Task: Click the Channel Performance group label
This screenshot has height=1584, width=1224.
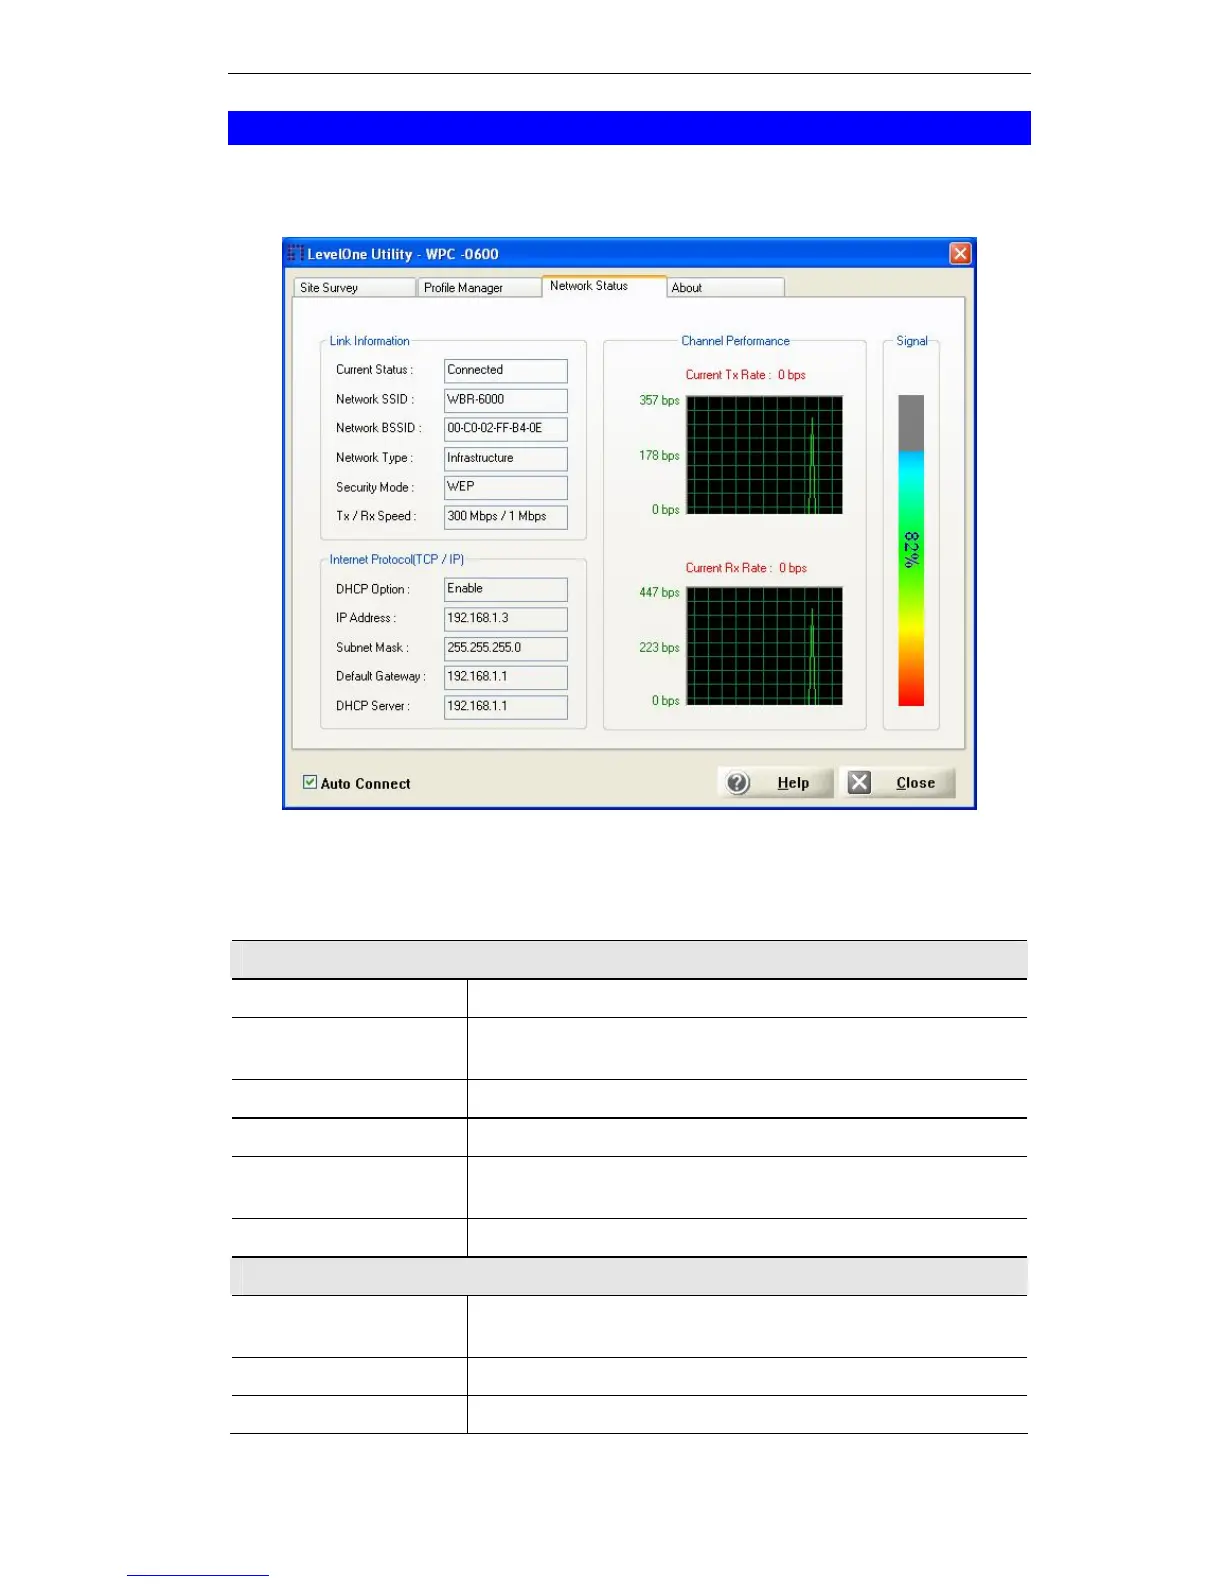Action: pos(736,341)
